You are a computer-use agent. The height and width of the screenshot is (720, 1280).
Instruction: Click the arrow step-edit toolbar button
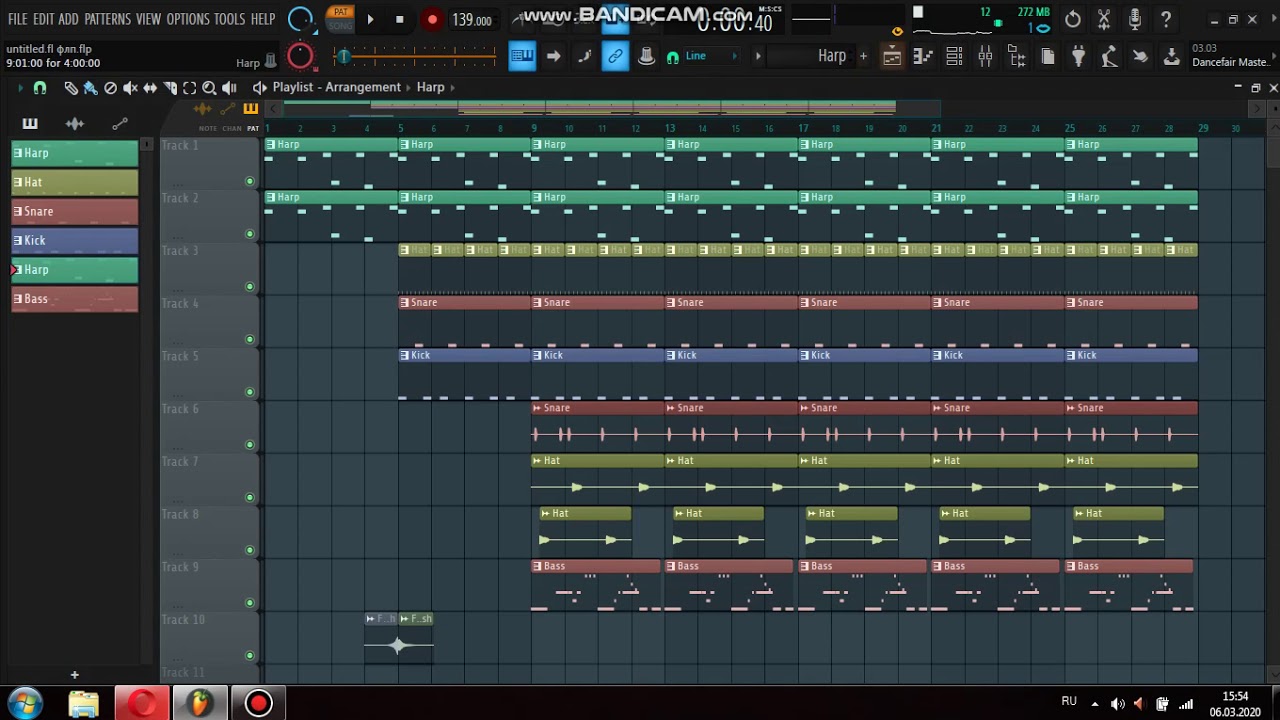coord(553,57)
